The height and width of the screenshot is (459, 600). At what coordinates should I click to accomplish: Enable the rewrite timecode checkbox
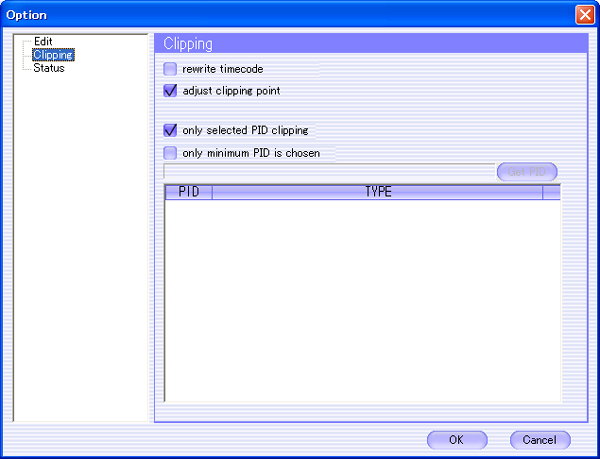[170, 69]
